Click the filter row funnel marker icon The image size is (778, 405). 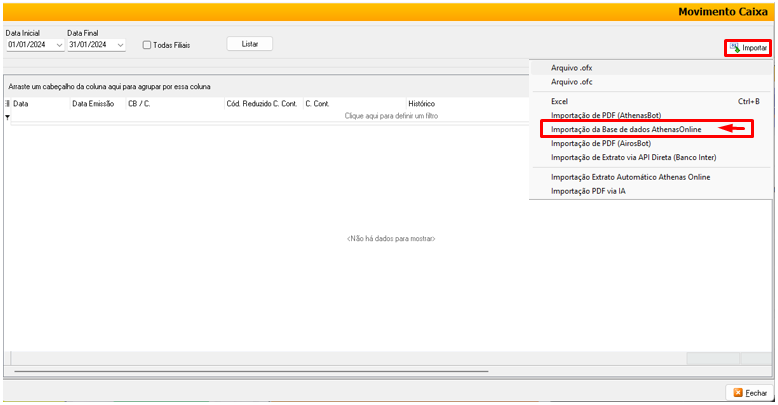coord(8,117)
